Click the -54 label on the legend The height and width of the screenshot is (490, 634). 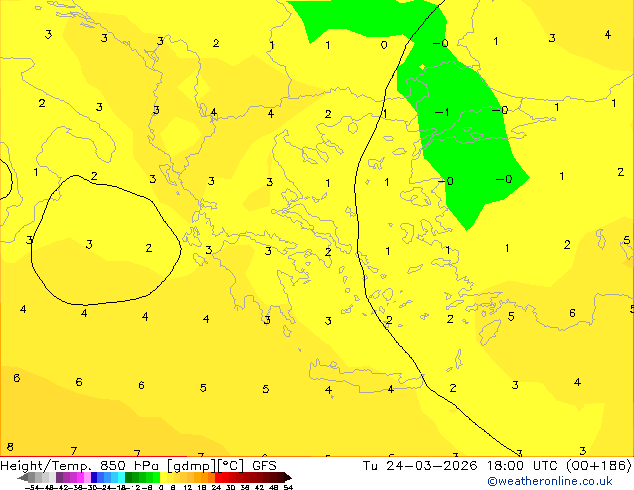coord(32,487)
